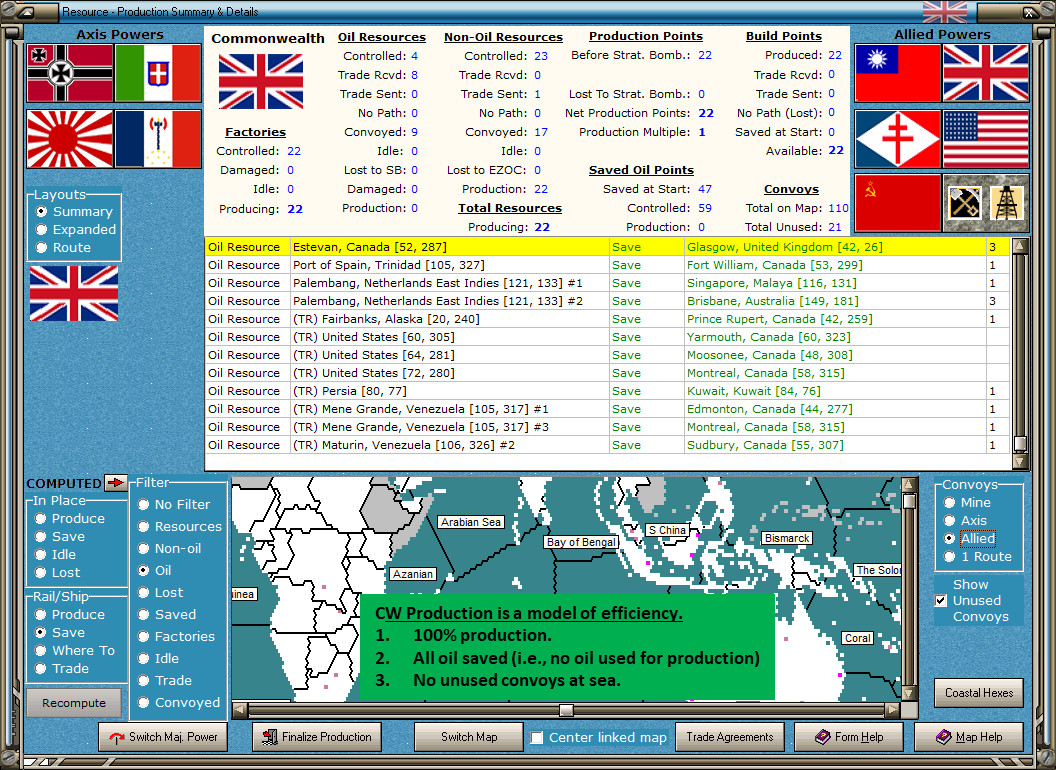
Task: Click the resource list scroll-down arrow
Action: (1020, 461)
